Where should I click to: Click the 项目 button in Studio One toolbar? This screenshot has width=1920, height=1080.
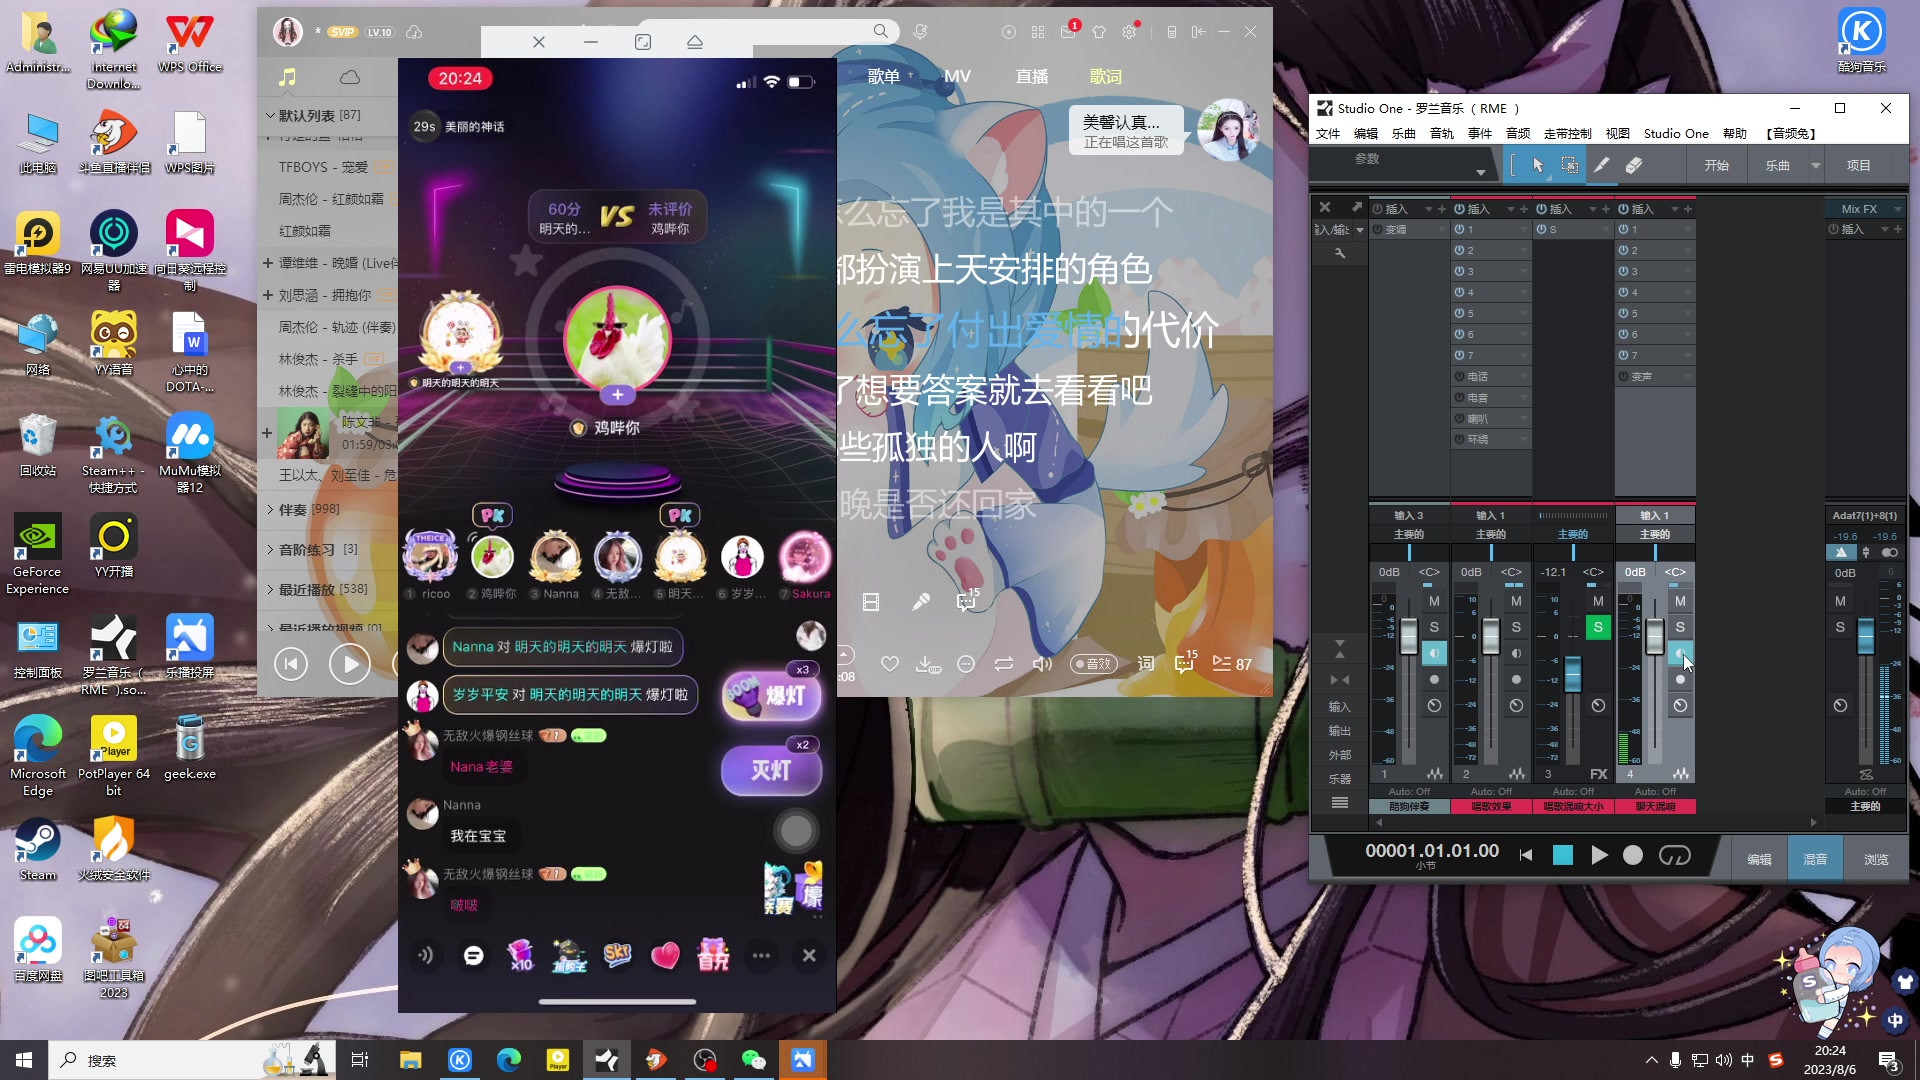(1859, 165)
